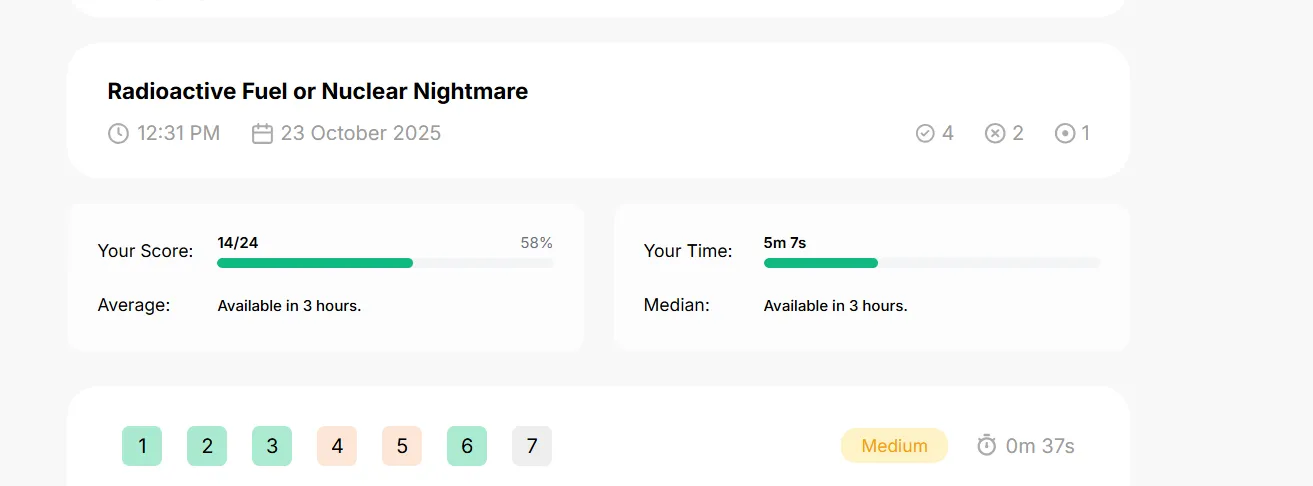Click the Medium difficulty badge
The height and width of the screenshot is (486, 1313).
point(894,446)
